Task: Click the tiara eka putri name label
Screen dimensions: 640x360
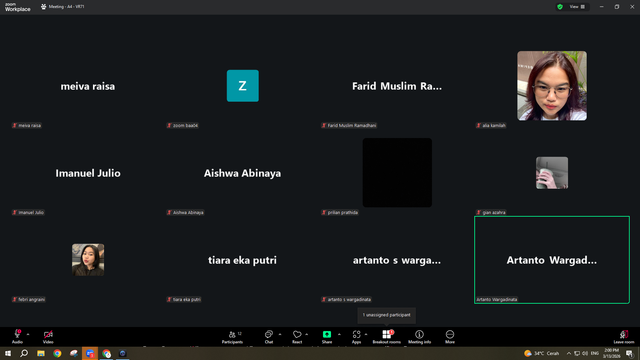Action: tap(184, 299)
